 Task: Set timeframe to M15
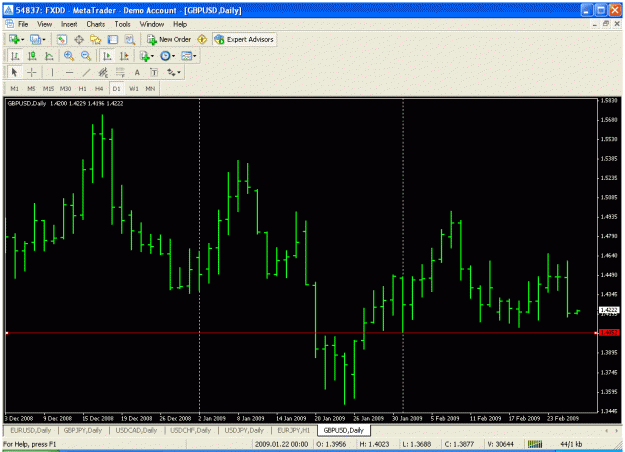tap(49, 88)
